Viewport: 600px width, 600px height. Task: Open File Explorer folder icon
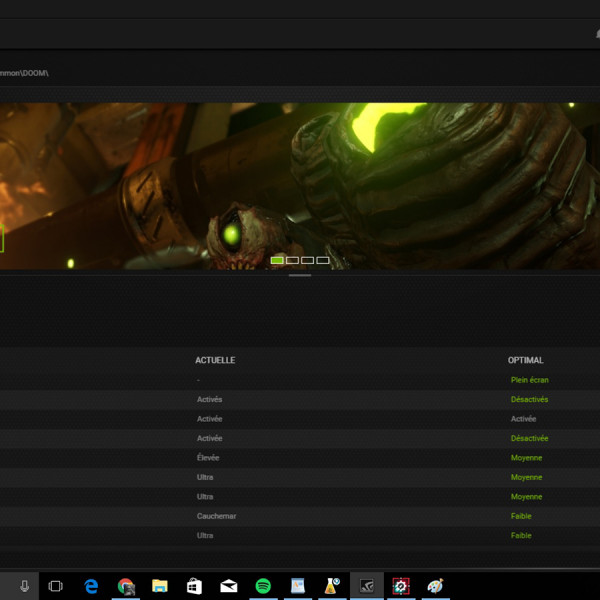pyautogui.click(x=159, y=586)
